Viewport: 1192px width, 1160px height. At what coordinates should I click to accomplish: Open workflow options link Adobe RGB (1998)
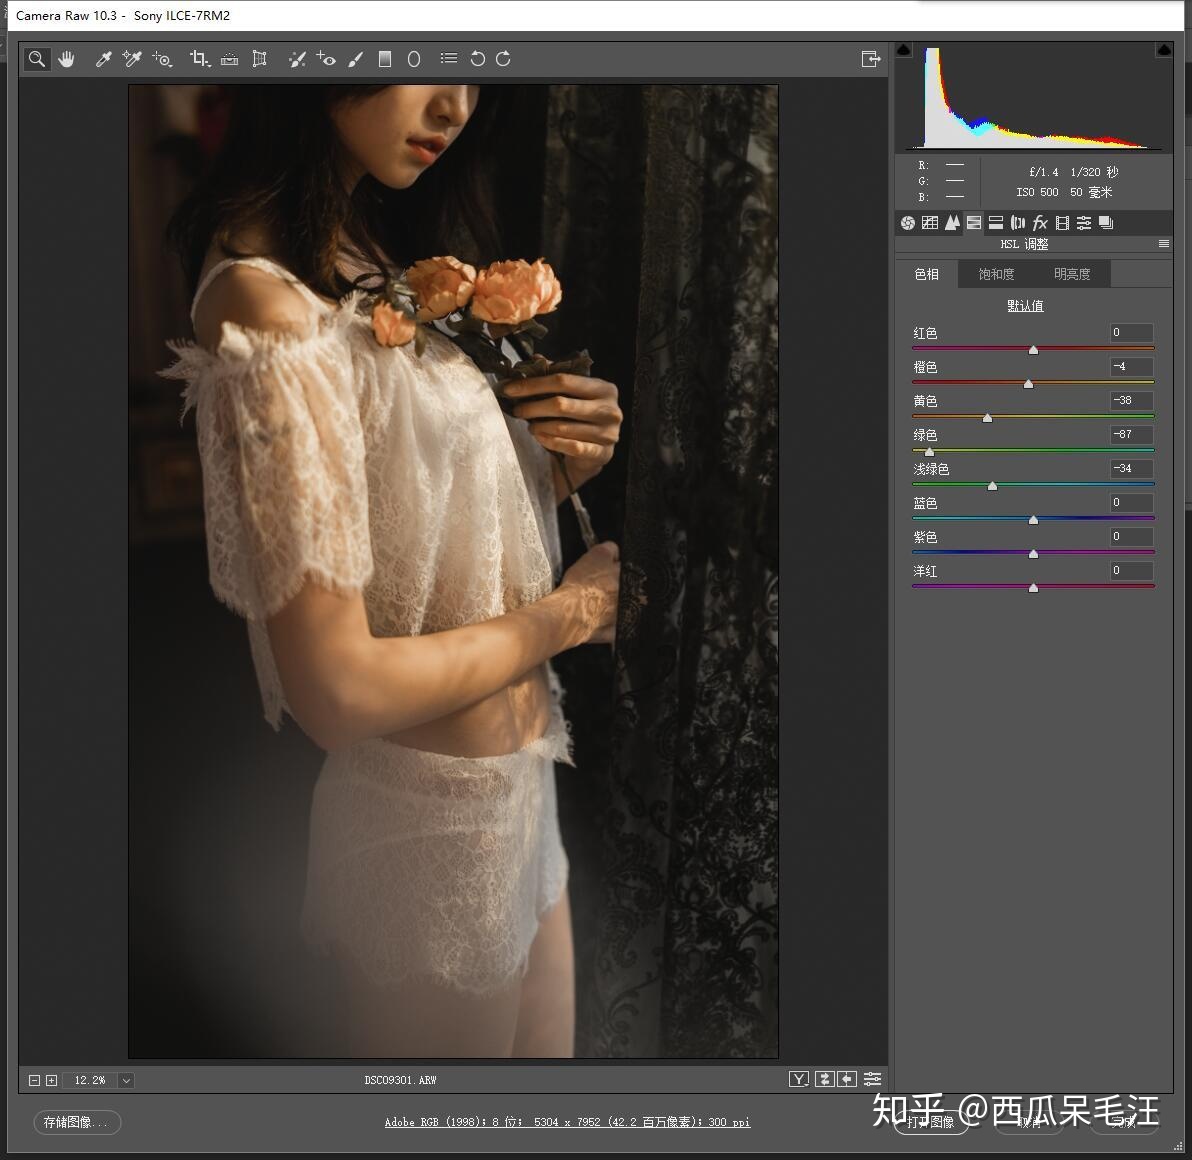pyautogui.click(x=567, y=1122)
